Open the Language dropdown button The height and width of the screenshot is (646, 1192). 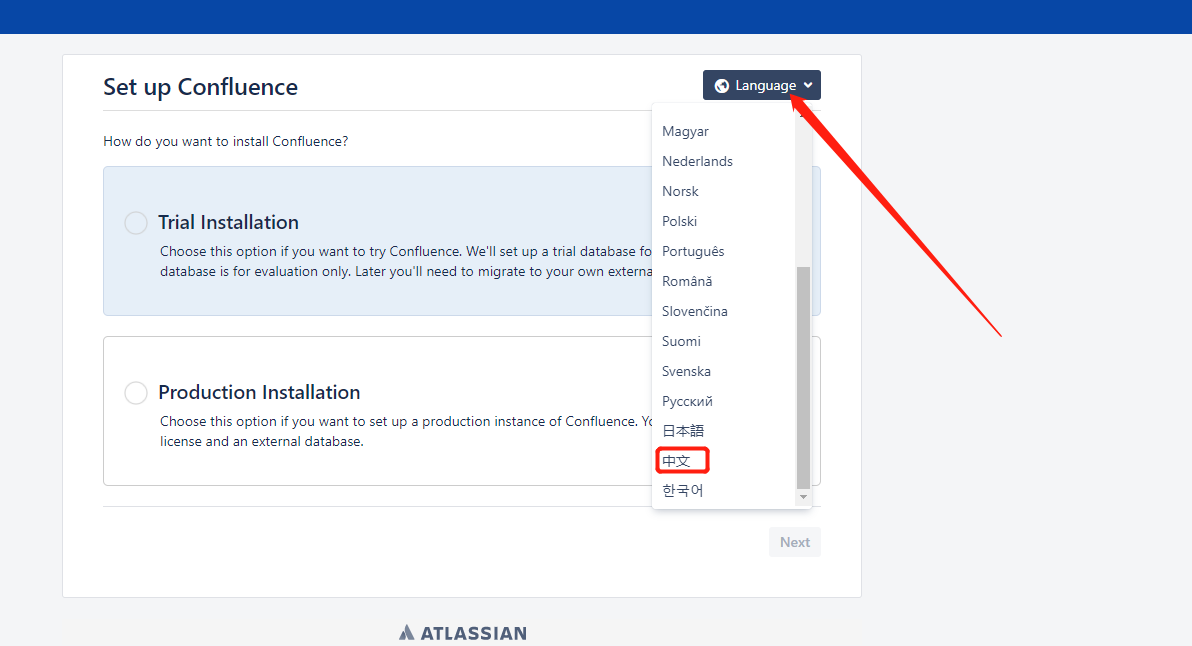pyautogui.click(x=762, y=85)
